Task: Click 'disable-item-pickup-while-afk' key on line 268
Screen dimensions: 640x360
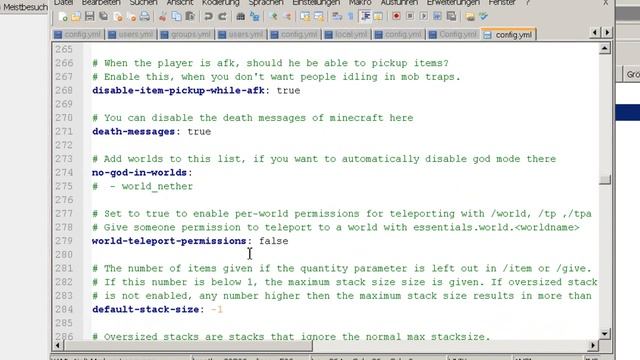Action: [178, 91]
